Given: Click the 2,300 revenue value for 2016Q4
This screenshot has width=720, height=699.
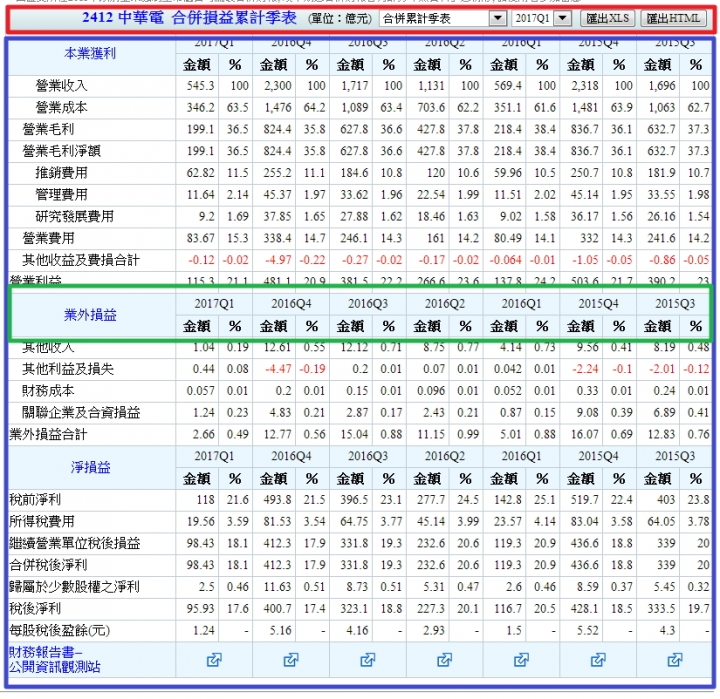Looking at the screenshot, I should pos(277,85).
